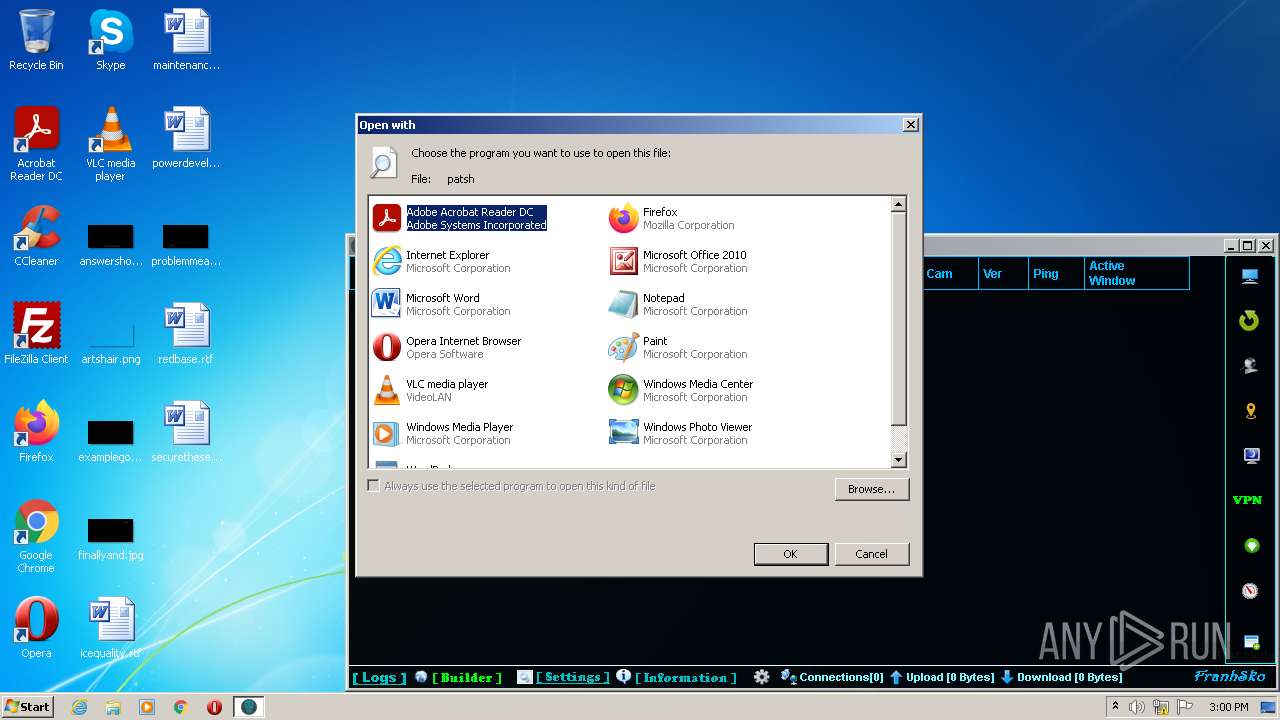1280x720 pixels.
Task: Click the Ping column header
Action: tap(1057, 273)
